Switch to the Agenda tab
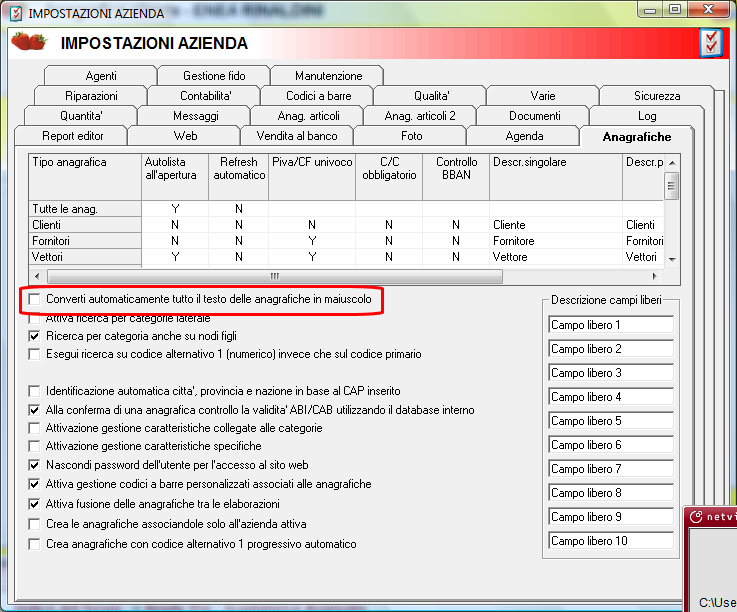This screenshot has height=612, width=737. [524, 136]
